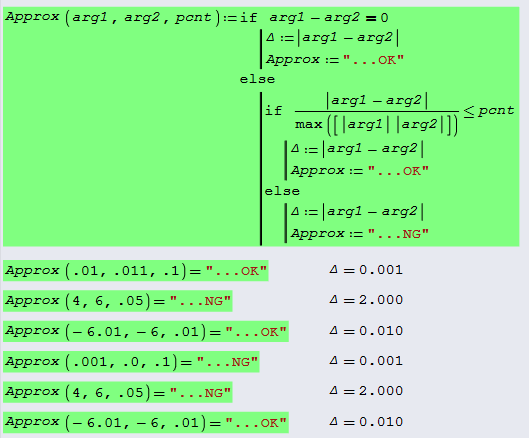Click the outer else keyword below the first "...OK"
Viewport: 529px width, 438px height.
[x=257, y=79]
